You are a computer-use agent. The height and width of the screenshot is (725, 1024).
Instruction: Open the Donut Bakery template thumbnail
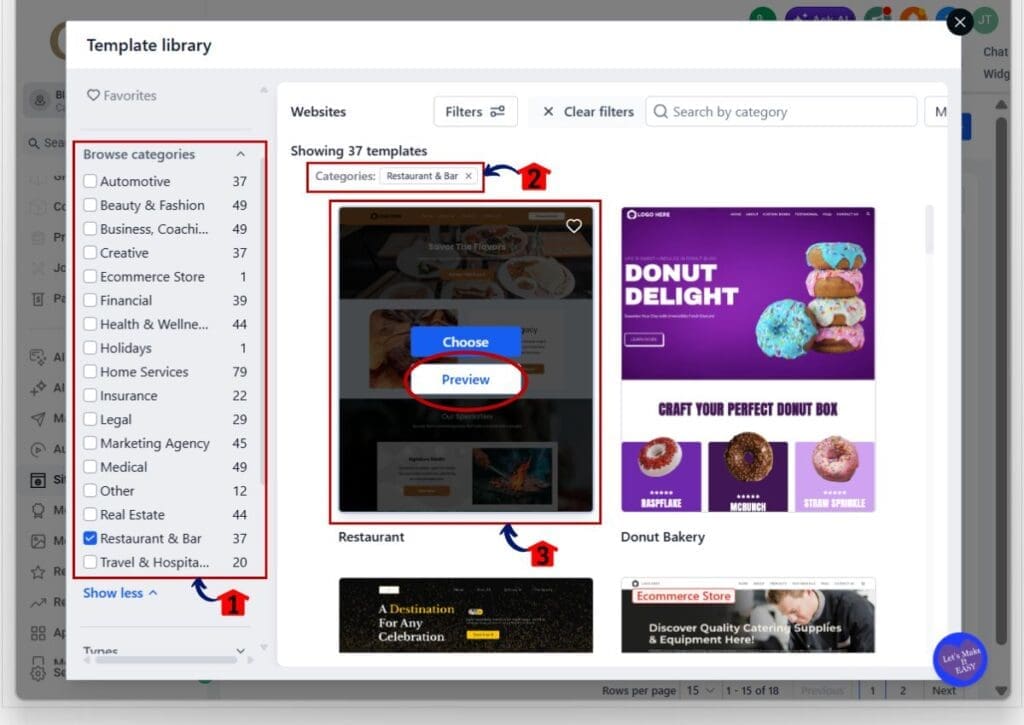tap(748, 359)
